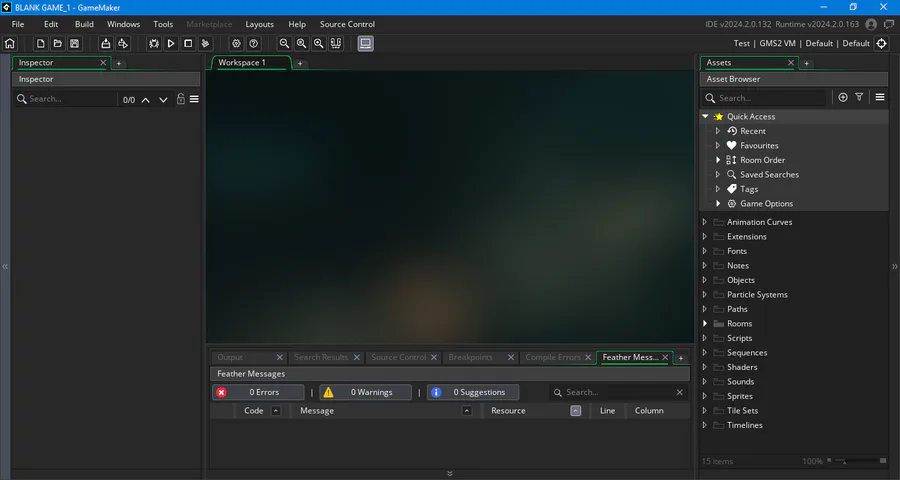Save project using floppy disk icon

point(75,44)
